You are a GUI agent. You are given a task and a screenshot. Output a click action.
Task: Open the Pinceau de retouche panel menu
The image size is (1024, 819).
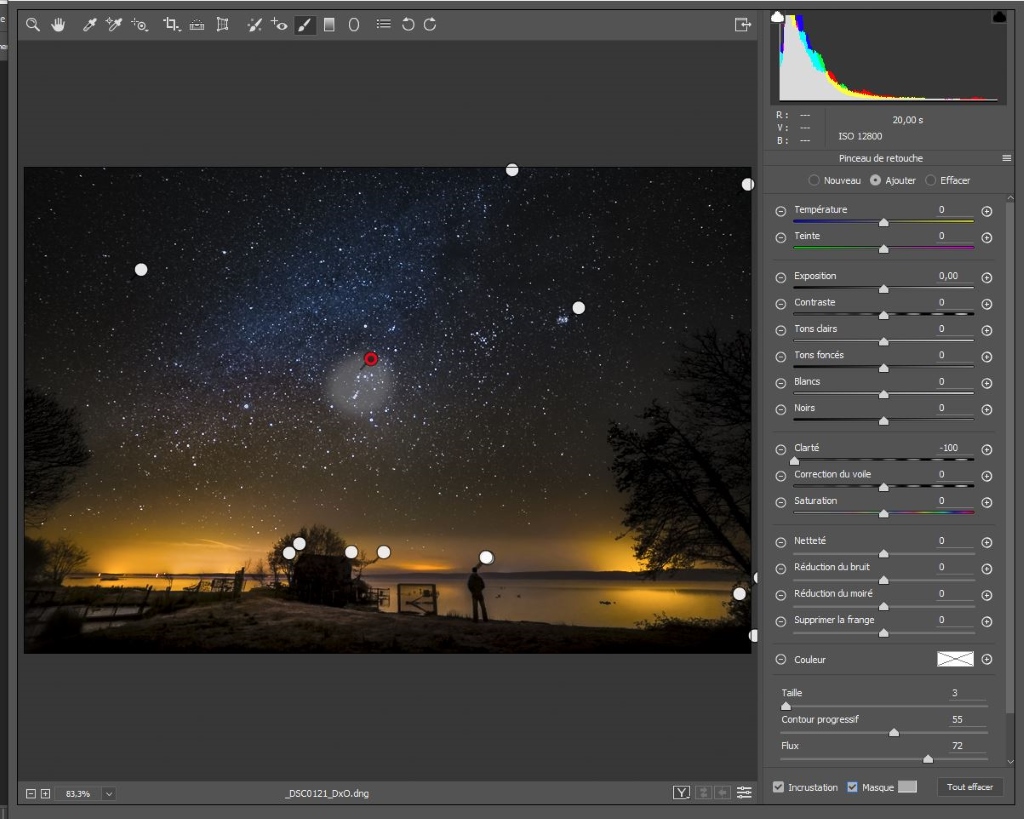tap(1007, 159)
